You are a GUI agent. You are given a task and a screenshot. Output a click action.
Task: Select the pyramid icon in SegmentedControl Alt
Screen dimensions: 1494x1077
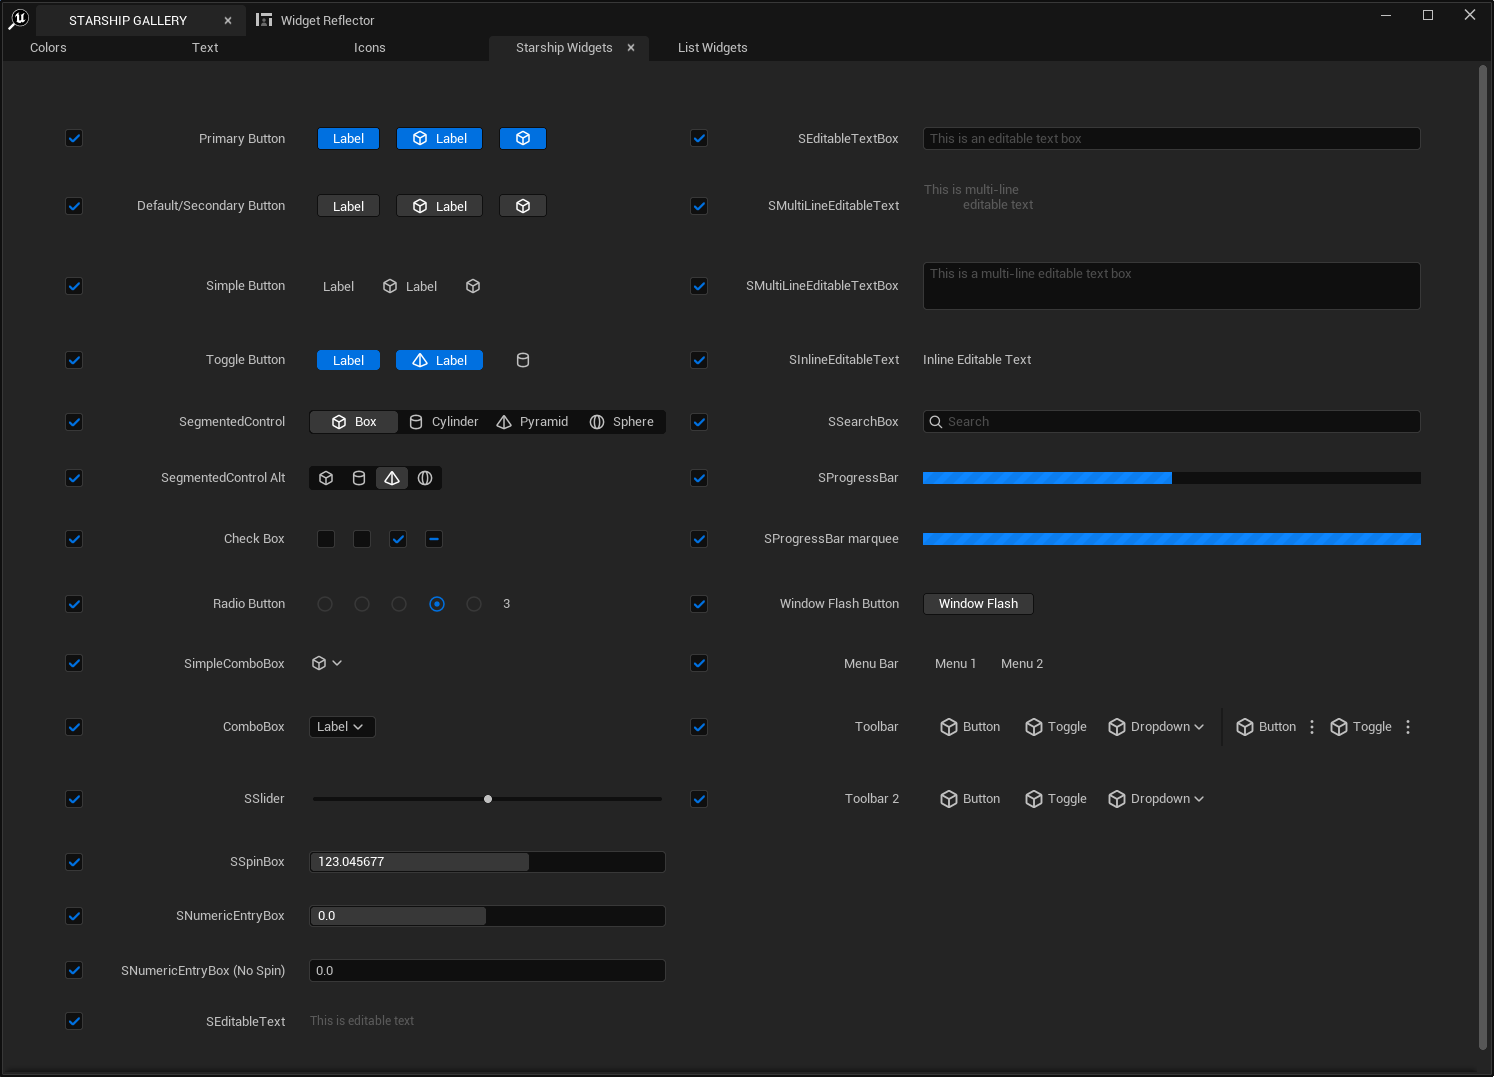point(392,479)
